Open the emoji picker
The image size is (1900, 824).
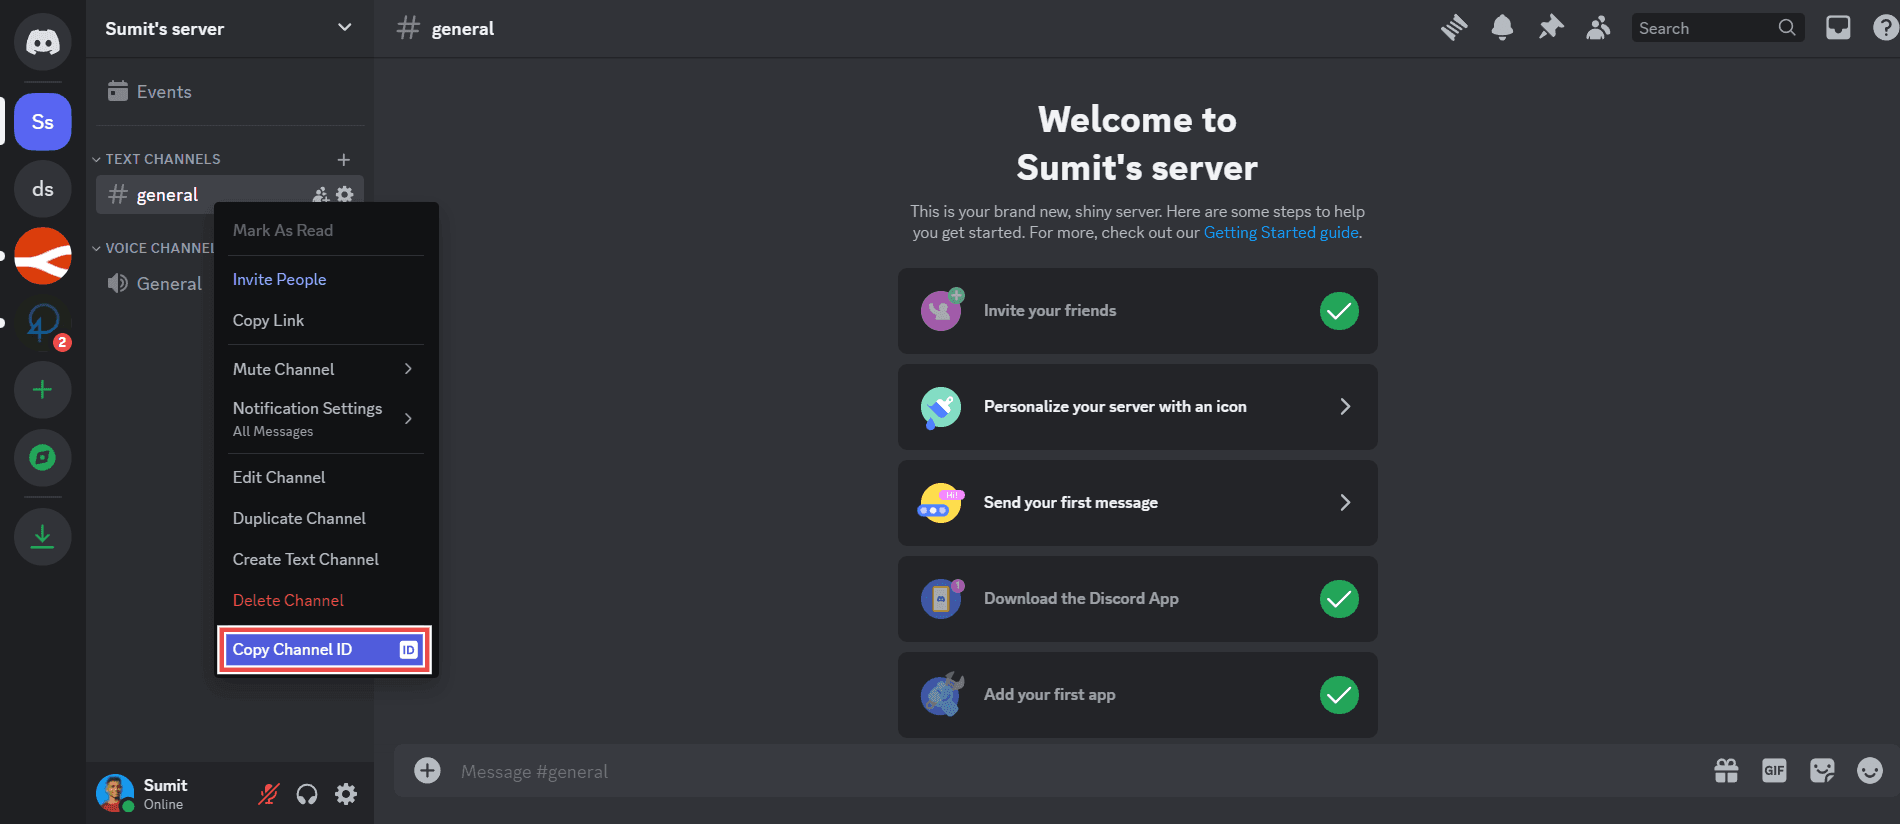click(x=1869, y=771)
